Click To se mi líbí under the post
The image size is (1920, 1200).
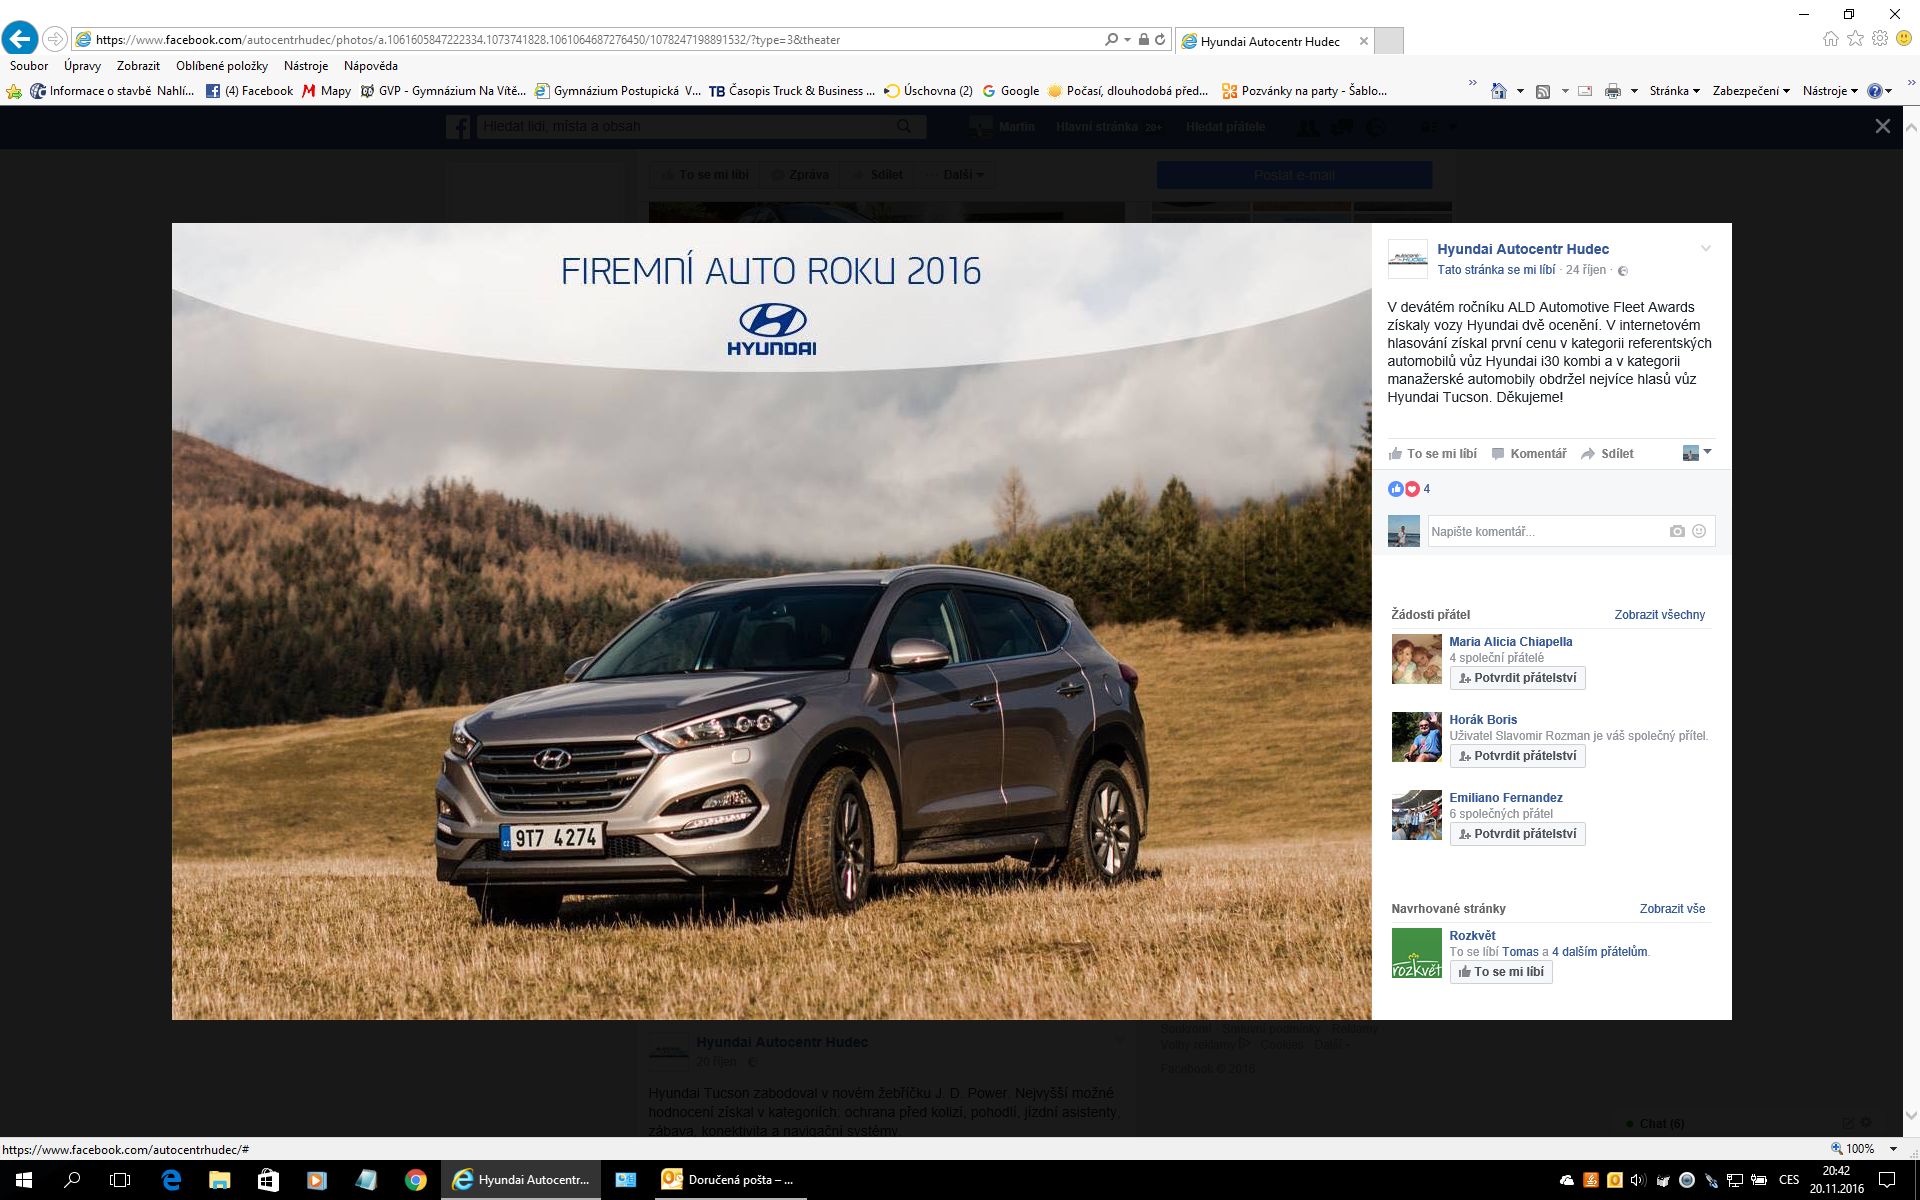click(1433, 454)
